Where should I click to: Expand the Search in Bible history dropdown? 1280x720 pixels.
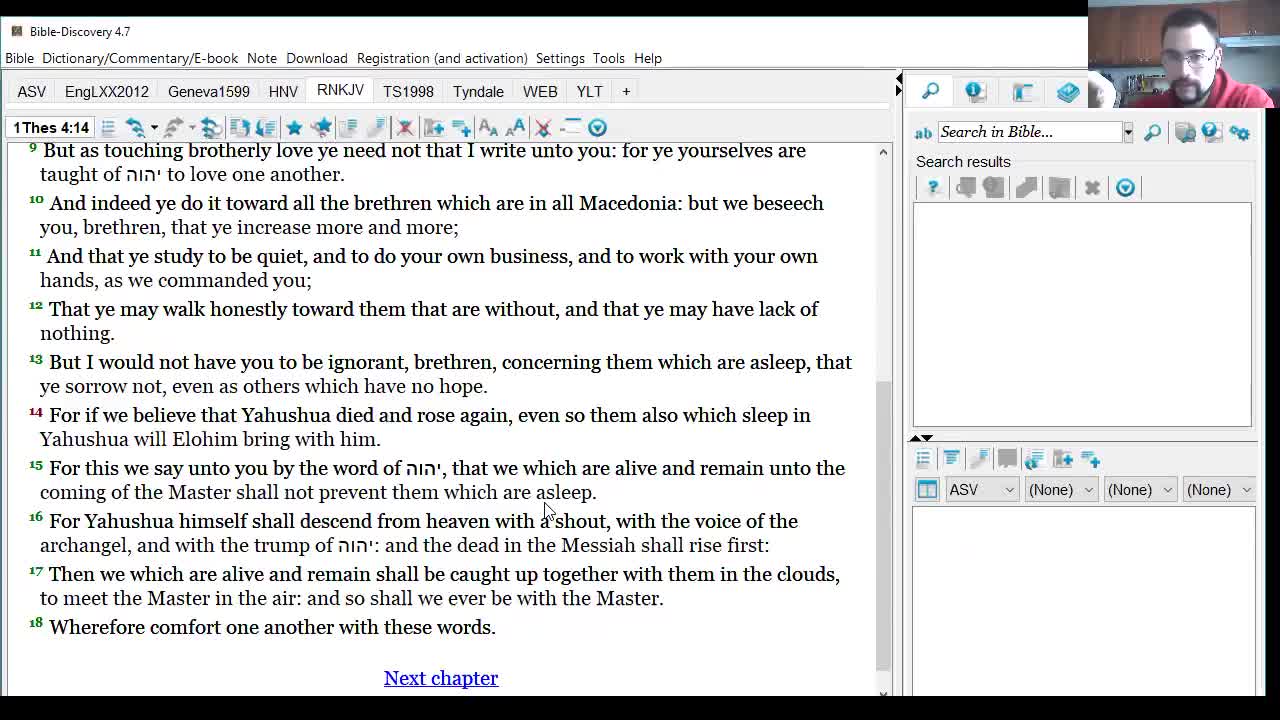(1128, 132)
